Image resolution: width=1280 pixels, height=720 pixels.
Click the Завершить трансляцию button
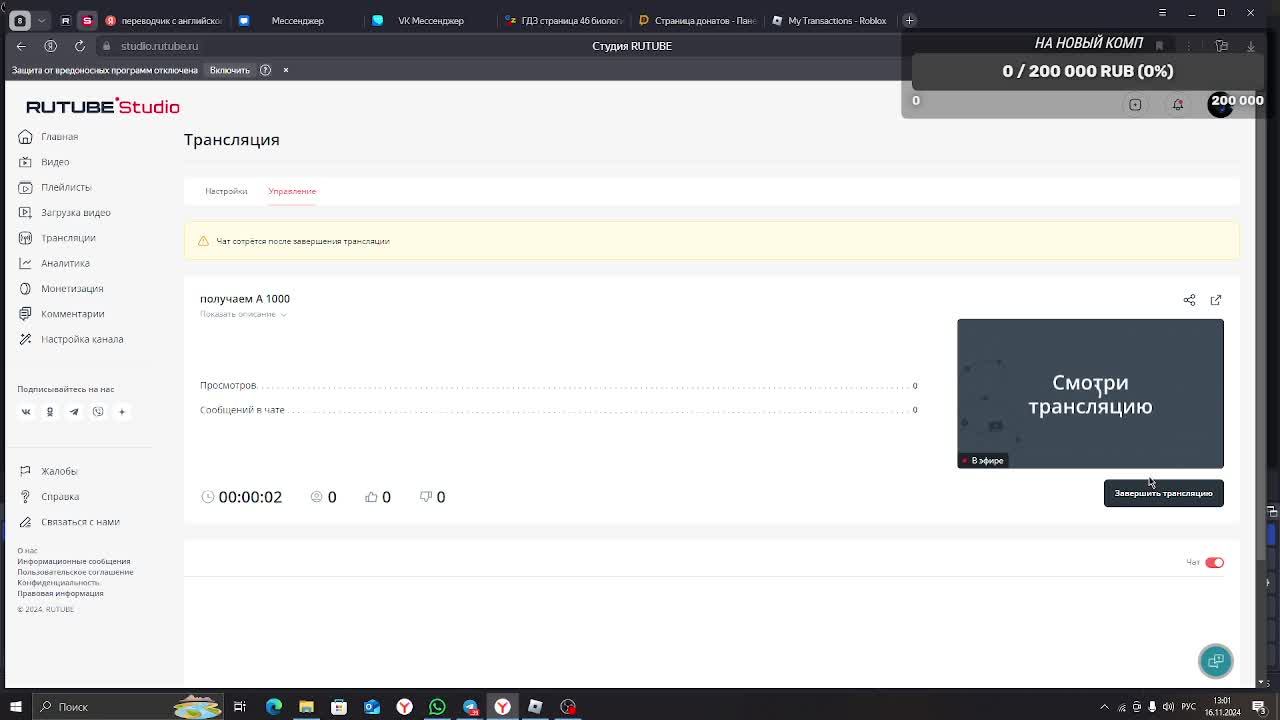pos(1163,493)
